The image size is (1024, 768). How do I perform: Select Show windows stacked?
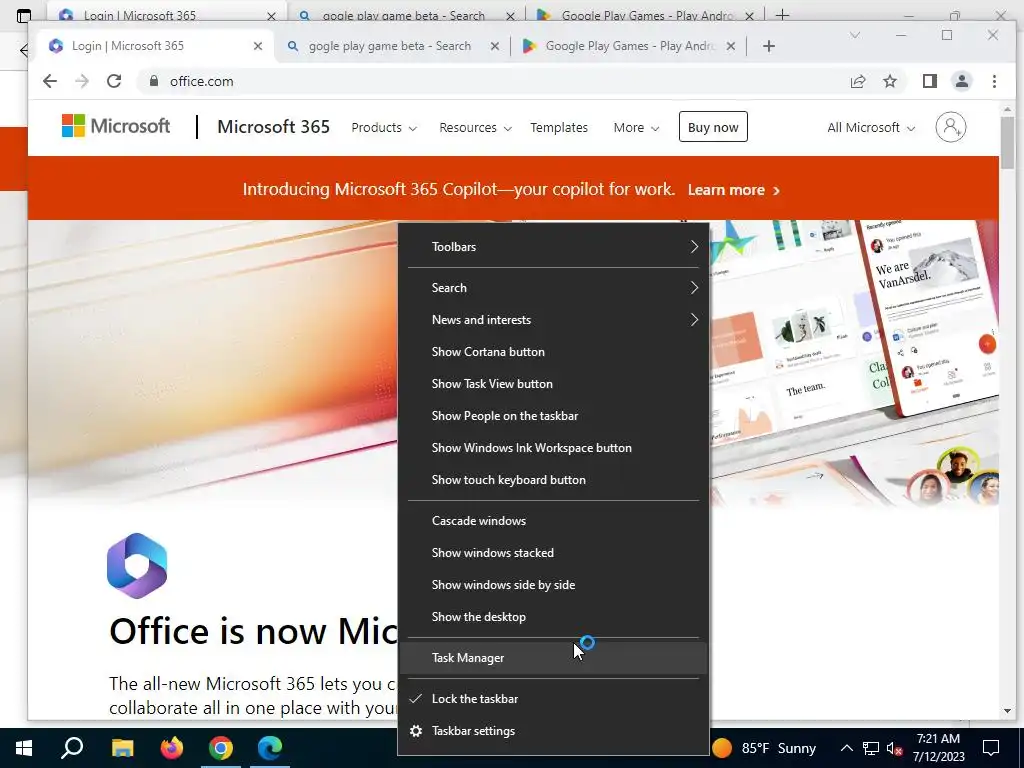(x=553, y=553)
